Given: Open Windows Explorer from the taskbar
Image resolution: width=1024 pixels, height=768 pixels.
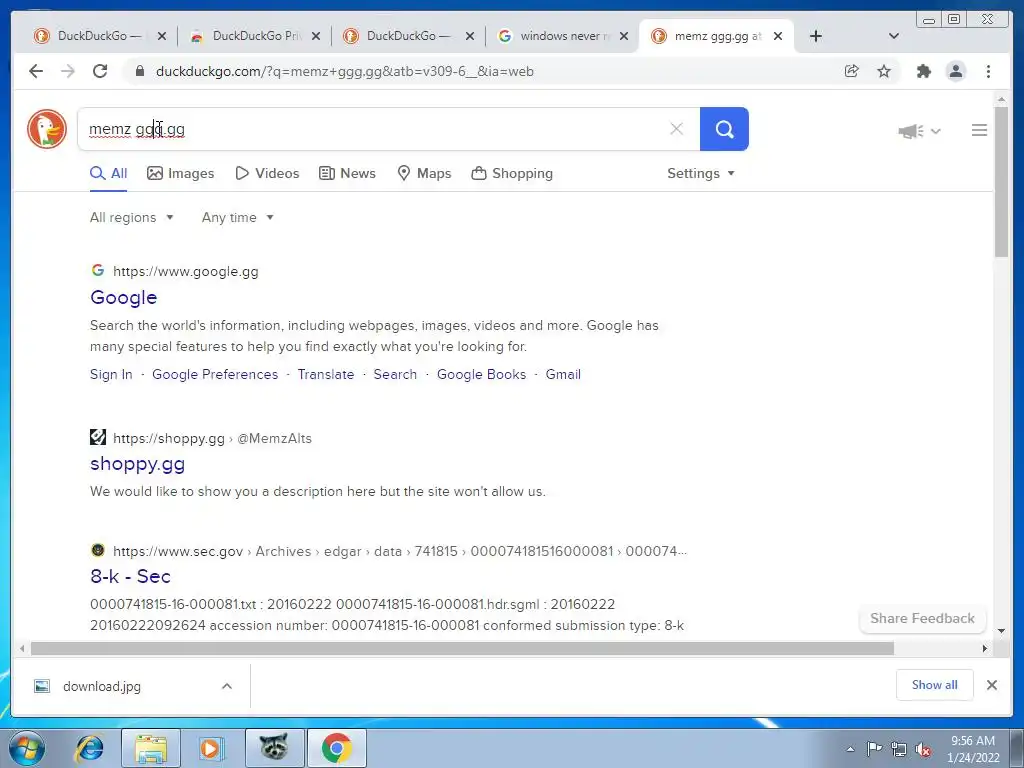Looking at the screenshot, I should (x=151, y=748).
